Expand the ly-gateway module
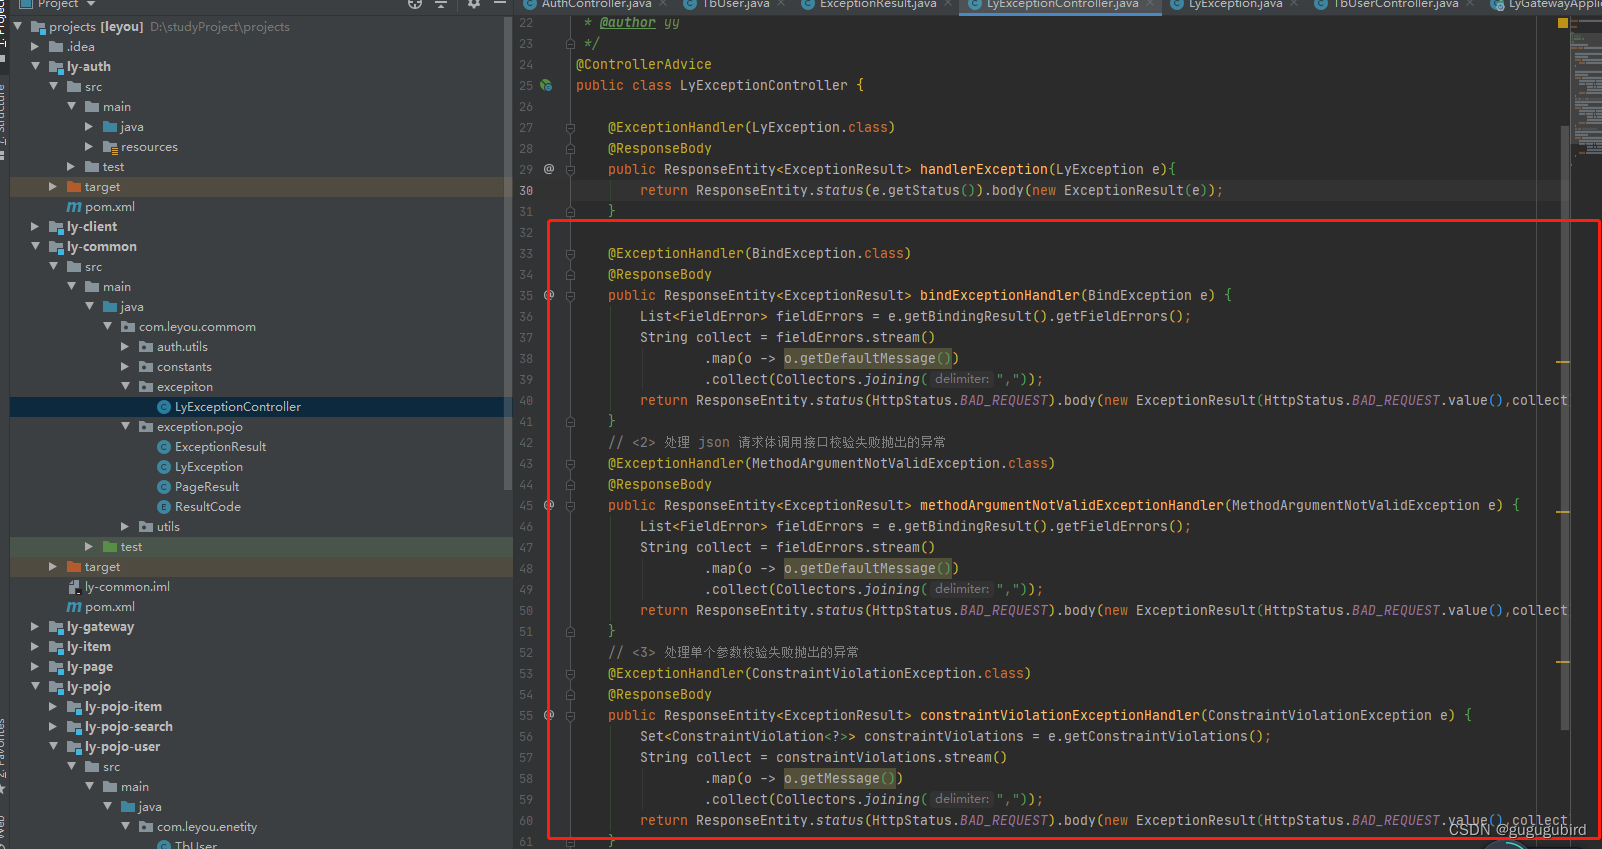The width and height of the screenshot is (1602, 849). tap(36, 627)
